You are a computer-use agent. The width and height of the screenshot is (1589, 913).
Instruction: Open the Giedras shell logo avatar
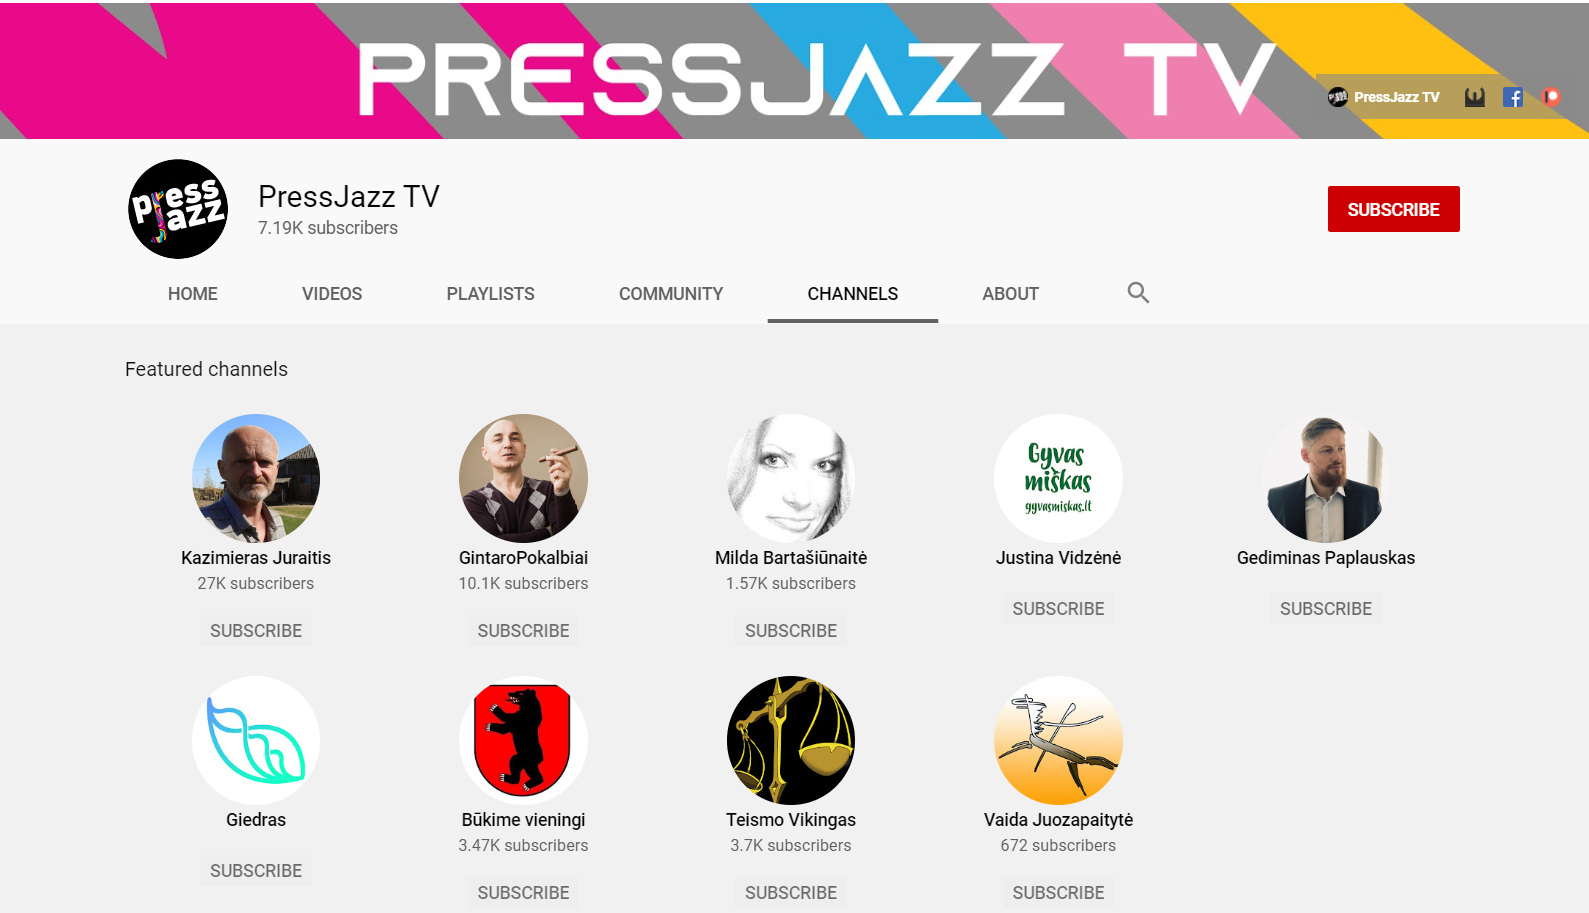point(256,740)
